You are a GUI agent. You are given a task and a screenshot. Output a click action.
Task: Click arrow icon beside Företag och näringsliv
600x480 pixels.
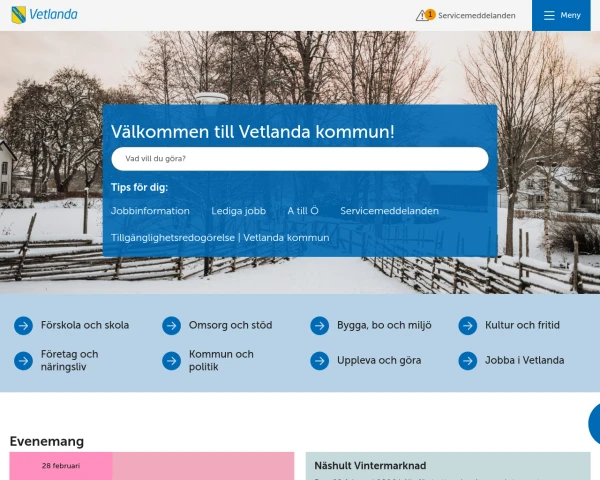coord(23,361)
